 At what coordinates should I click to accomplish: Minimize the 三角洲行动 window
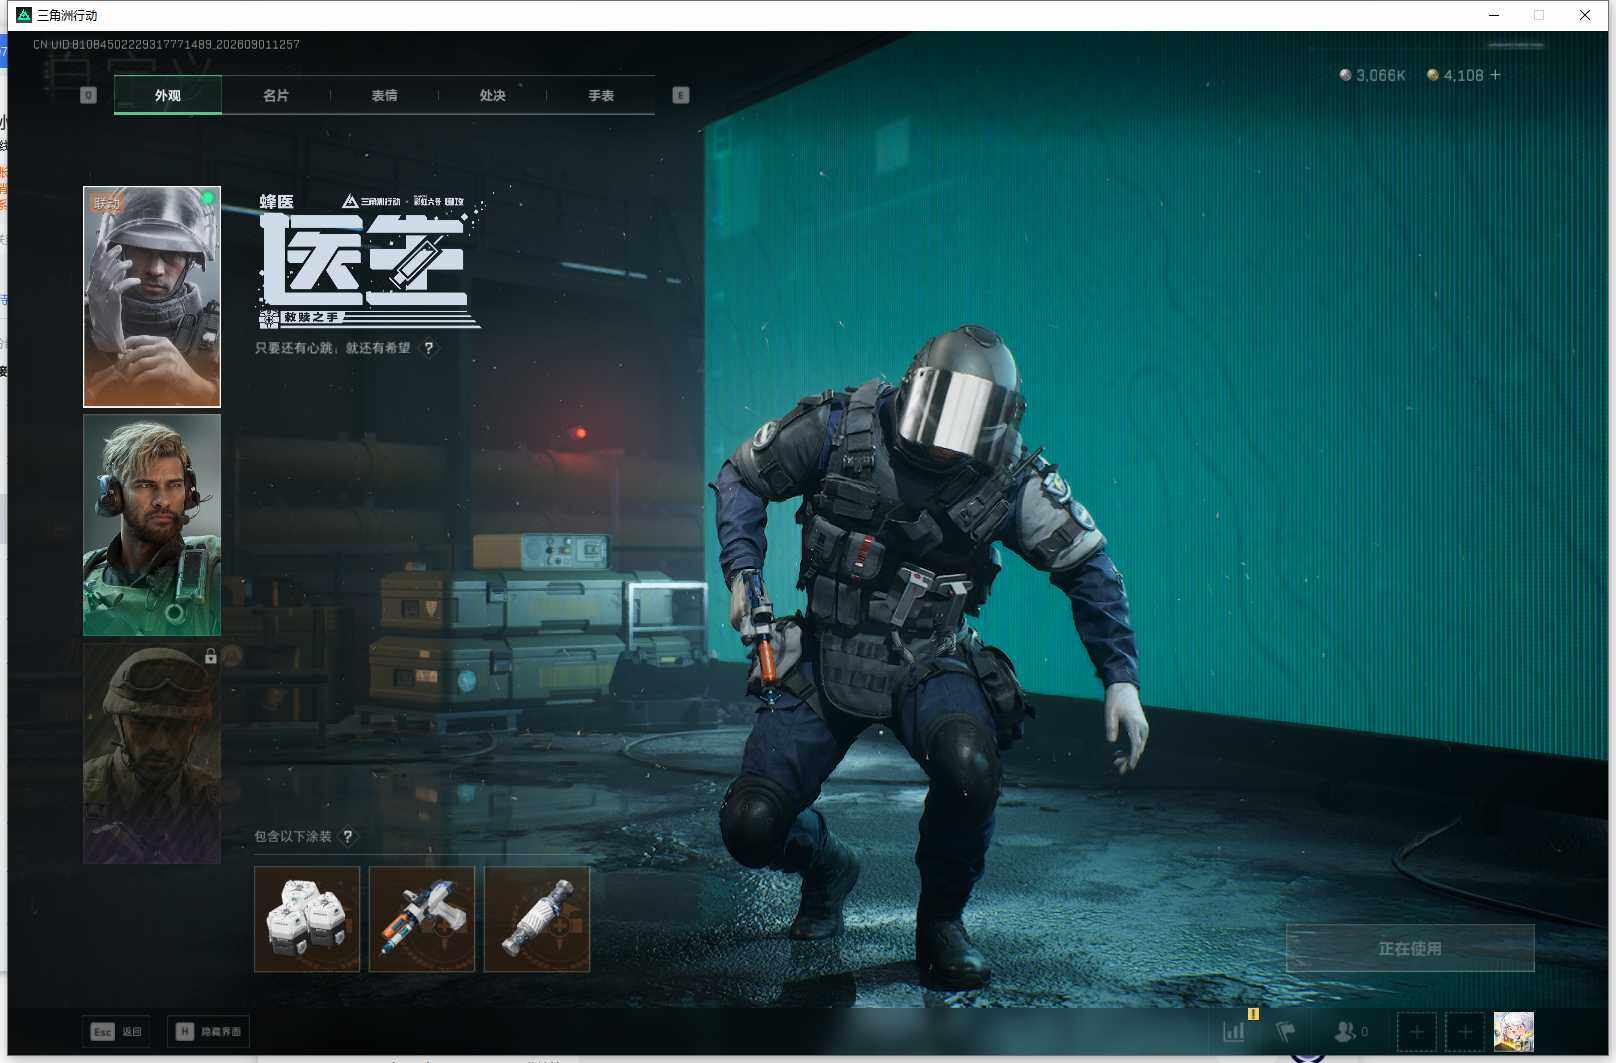(x=1494, y=15)
